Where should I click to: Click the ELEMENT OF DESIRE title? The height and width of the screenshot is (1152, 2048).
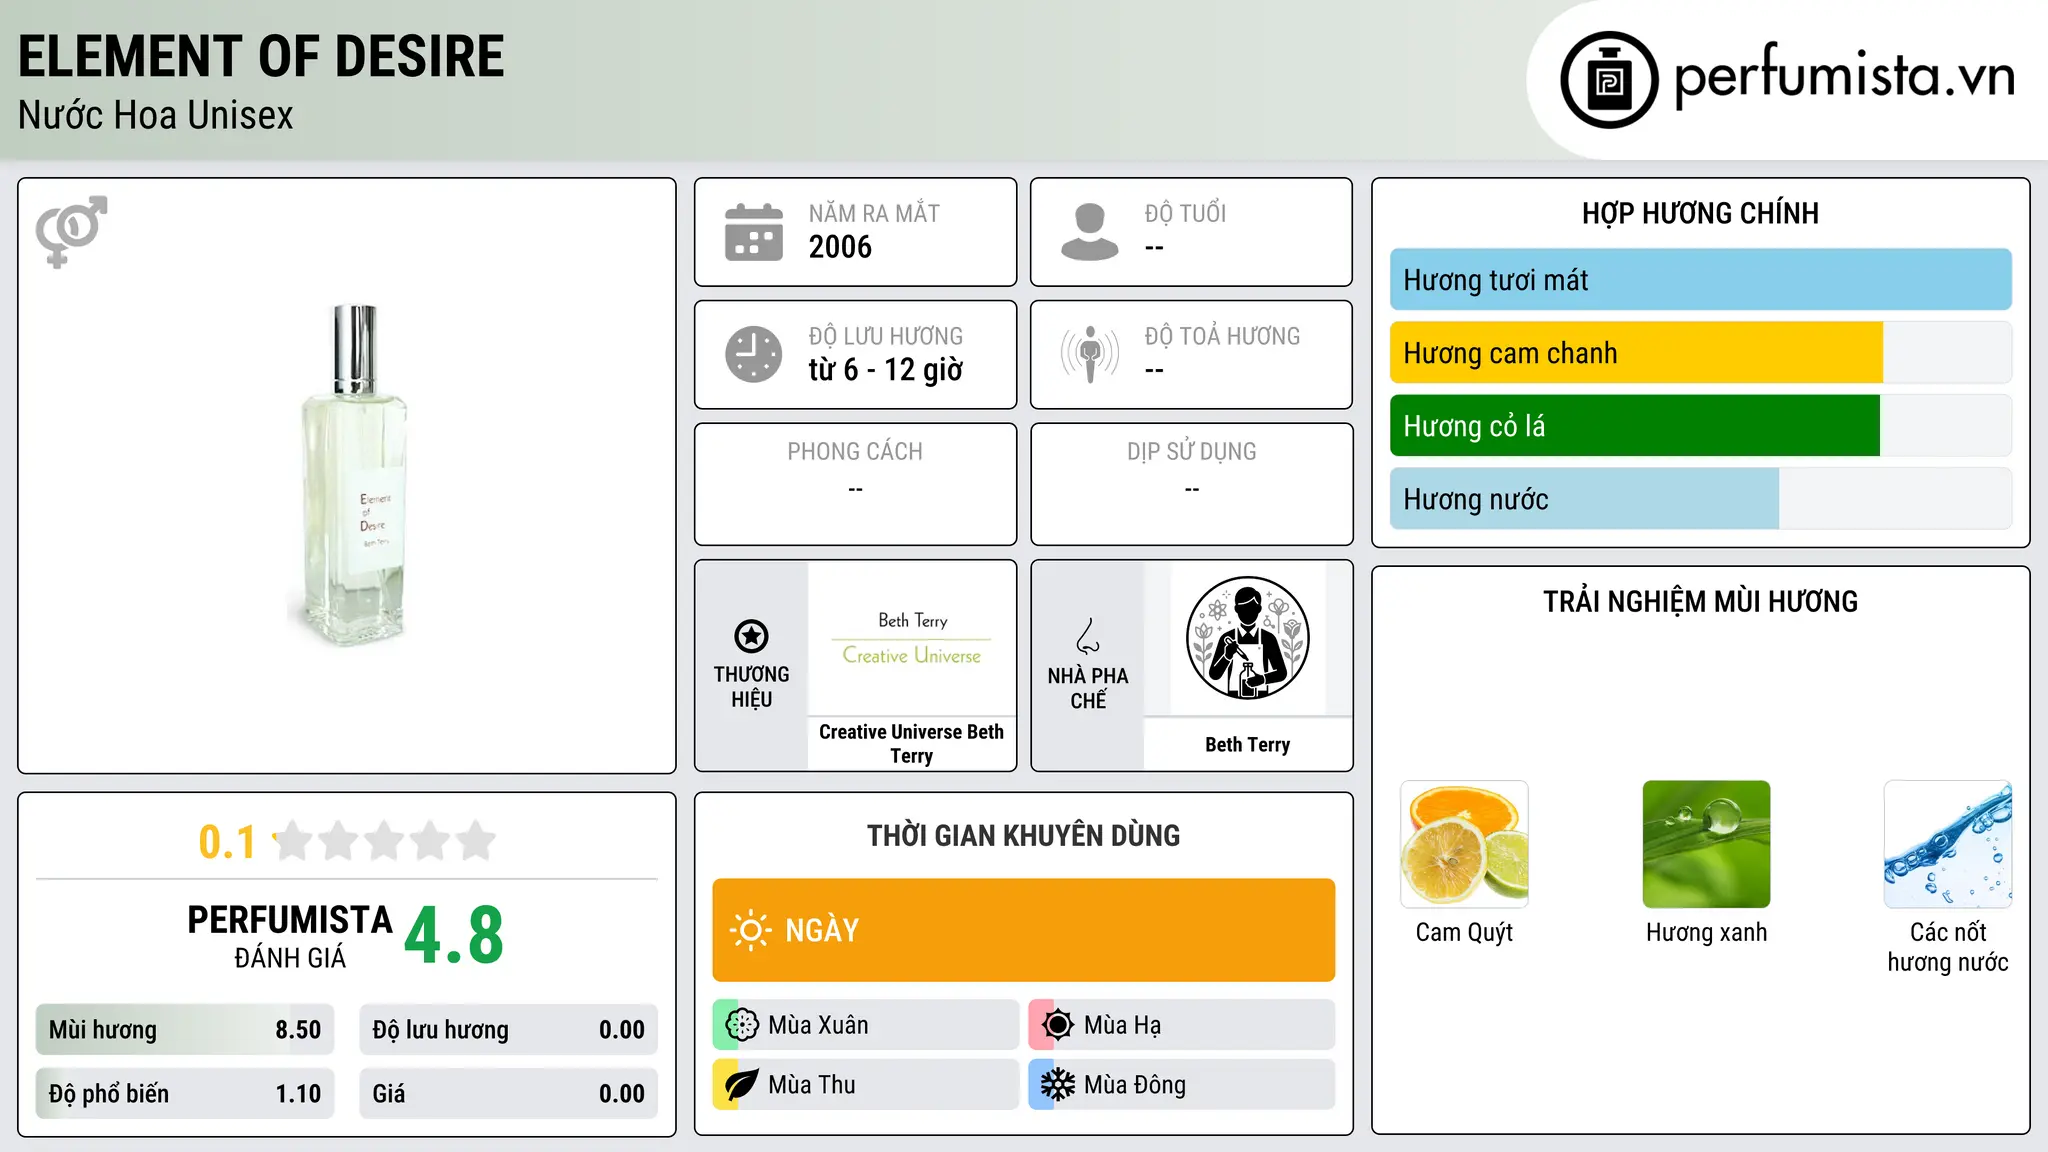tap(261, 56)
